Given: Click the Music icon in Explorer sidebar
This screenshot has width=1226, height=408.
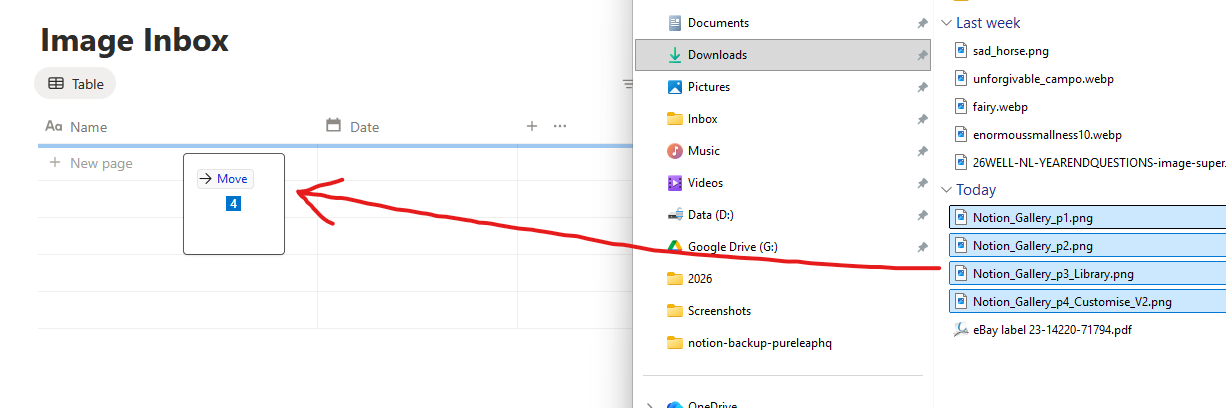Looking at the screenshot, I should tap(675, 151).
